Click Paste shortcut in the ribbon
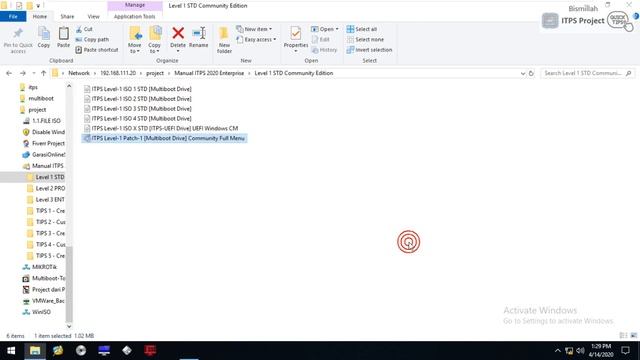This screenshot has width=640, height=360. (x=97, y=50)
